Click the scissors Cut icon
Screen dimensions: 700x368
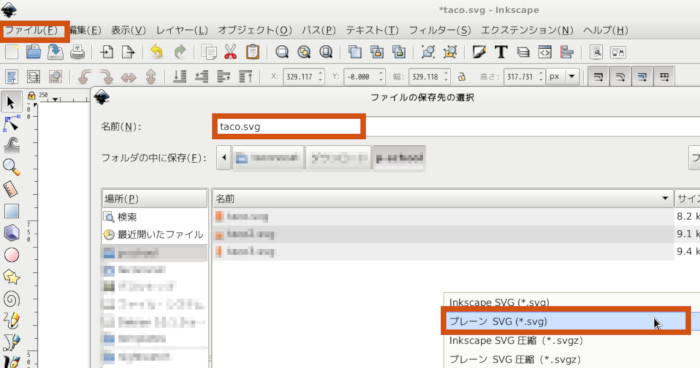(230, 52)
